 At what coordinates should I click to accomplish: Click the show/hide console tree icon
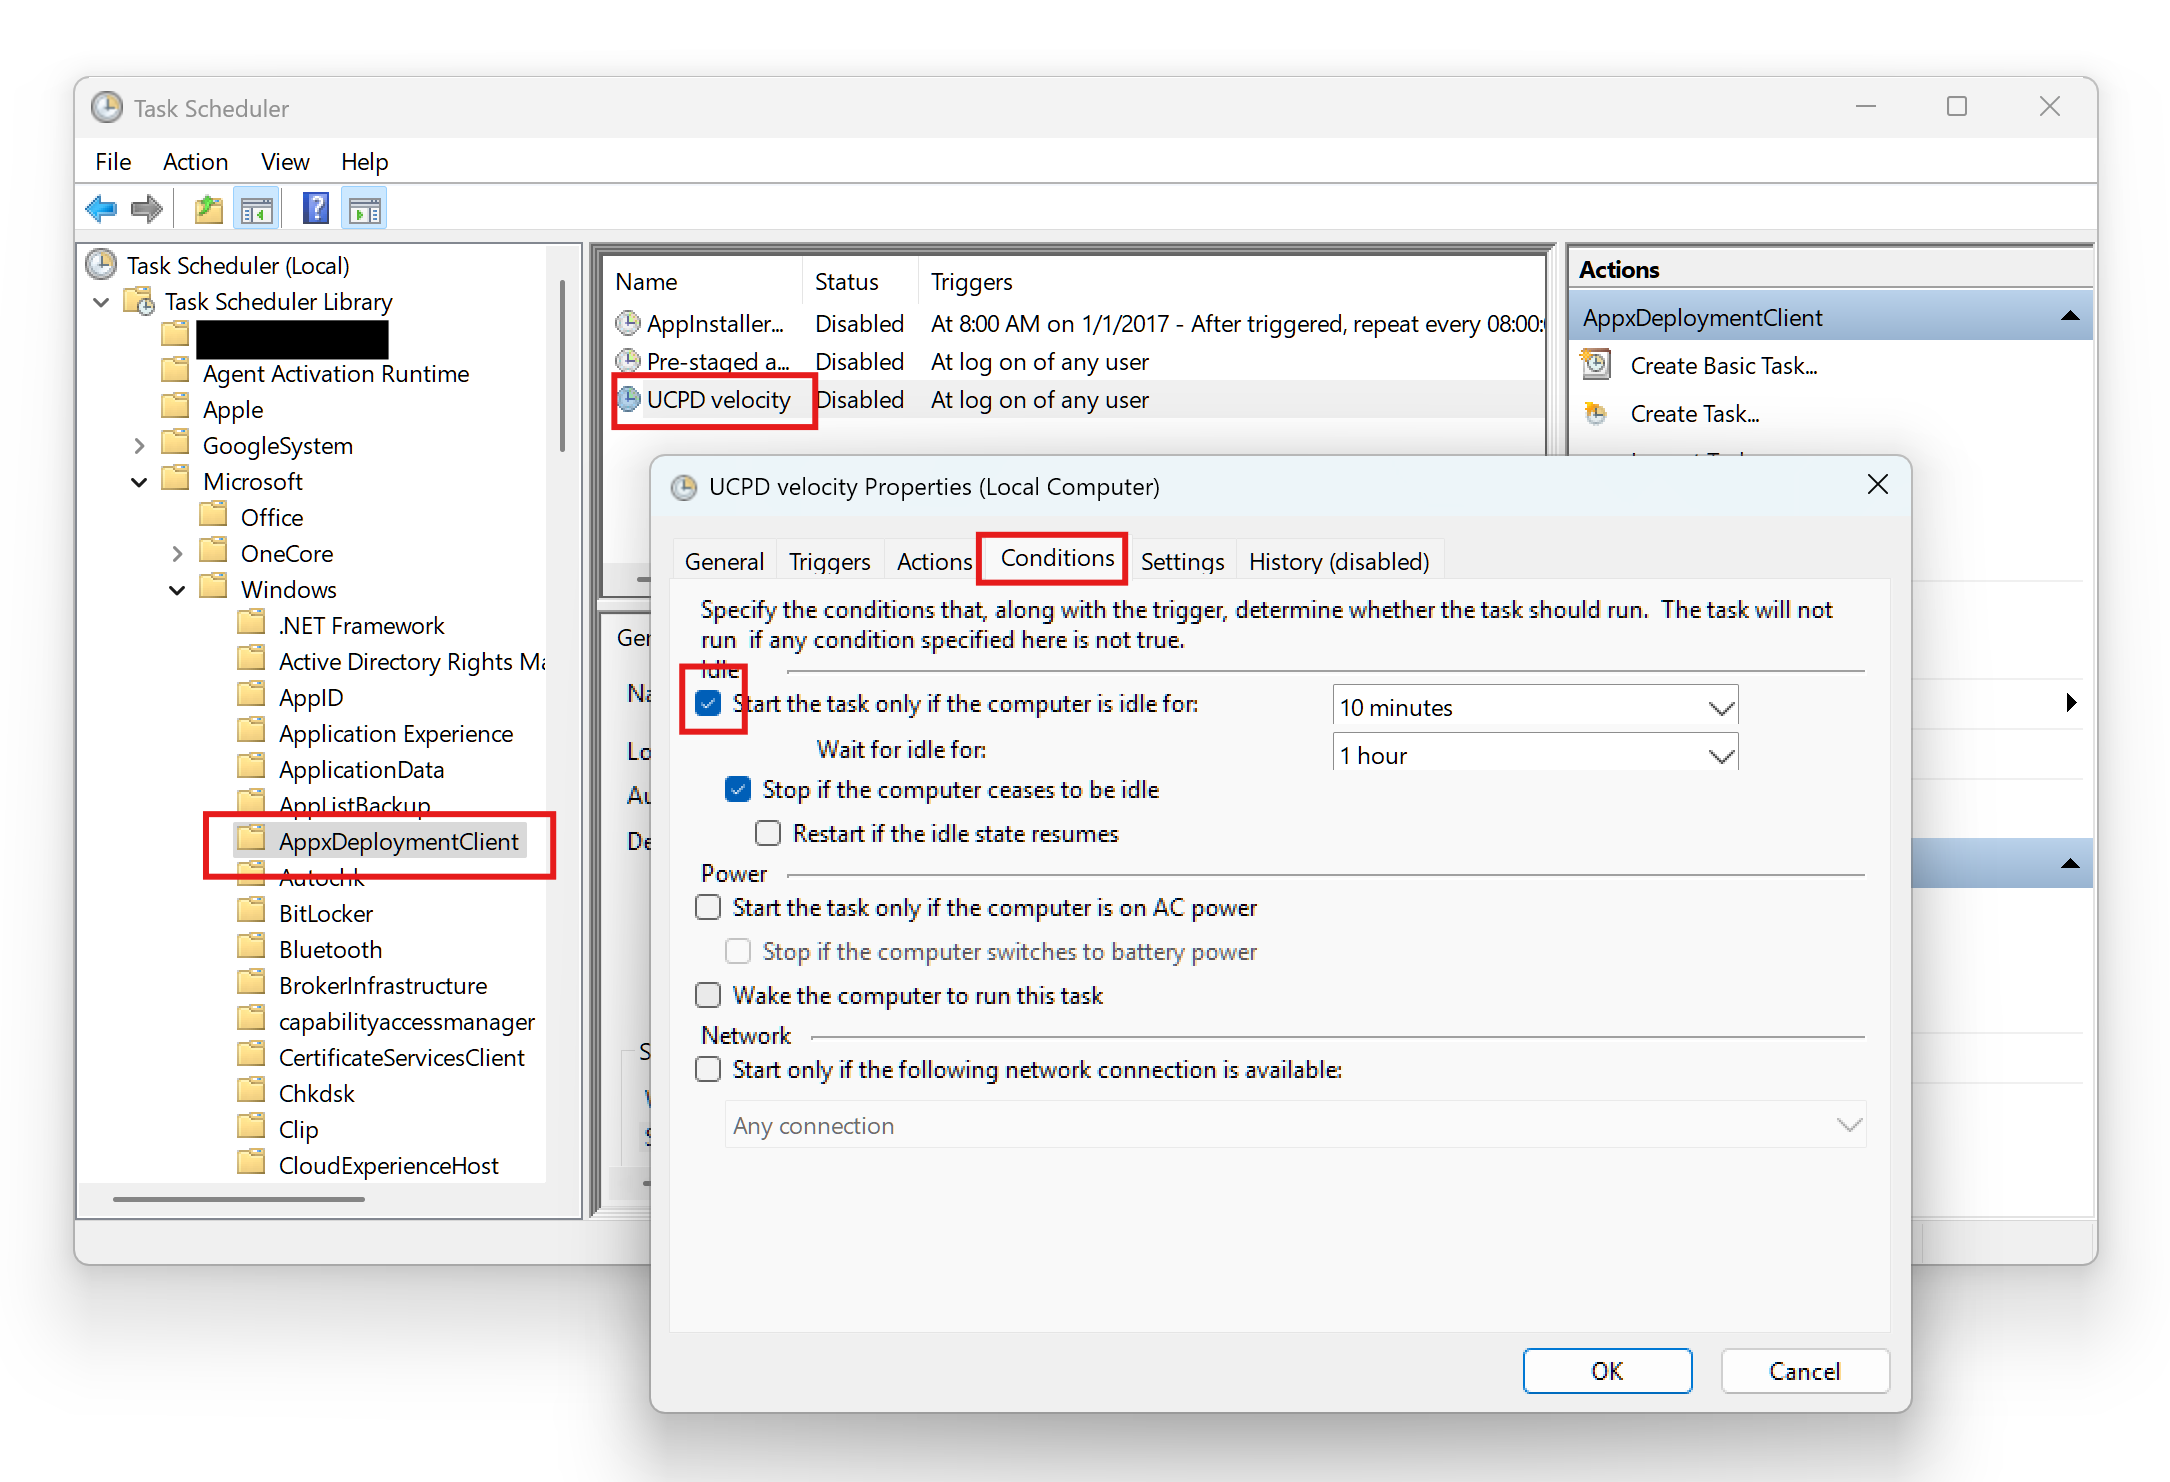256,209
